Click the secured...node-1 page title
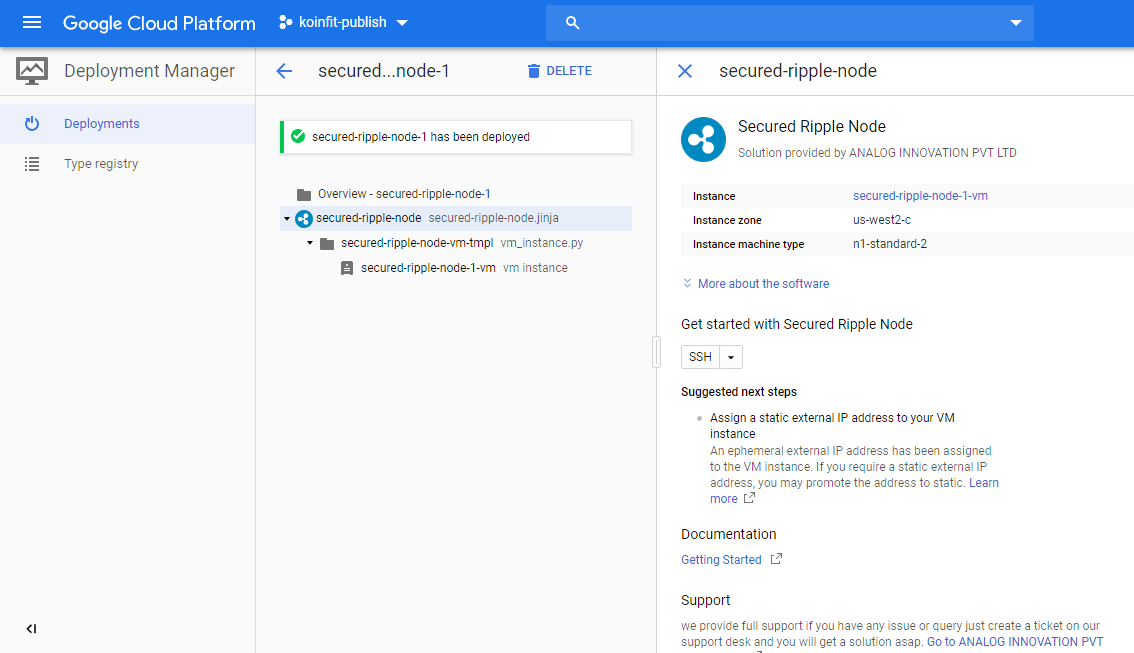1134x653 pixels. [384, 71]
